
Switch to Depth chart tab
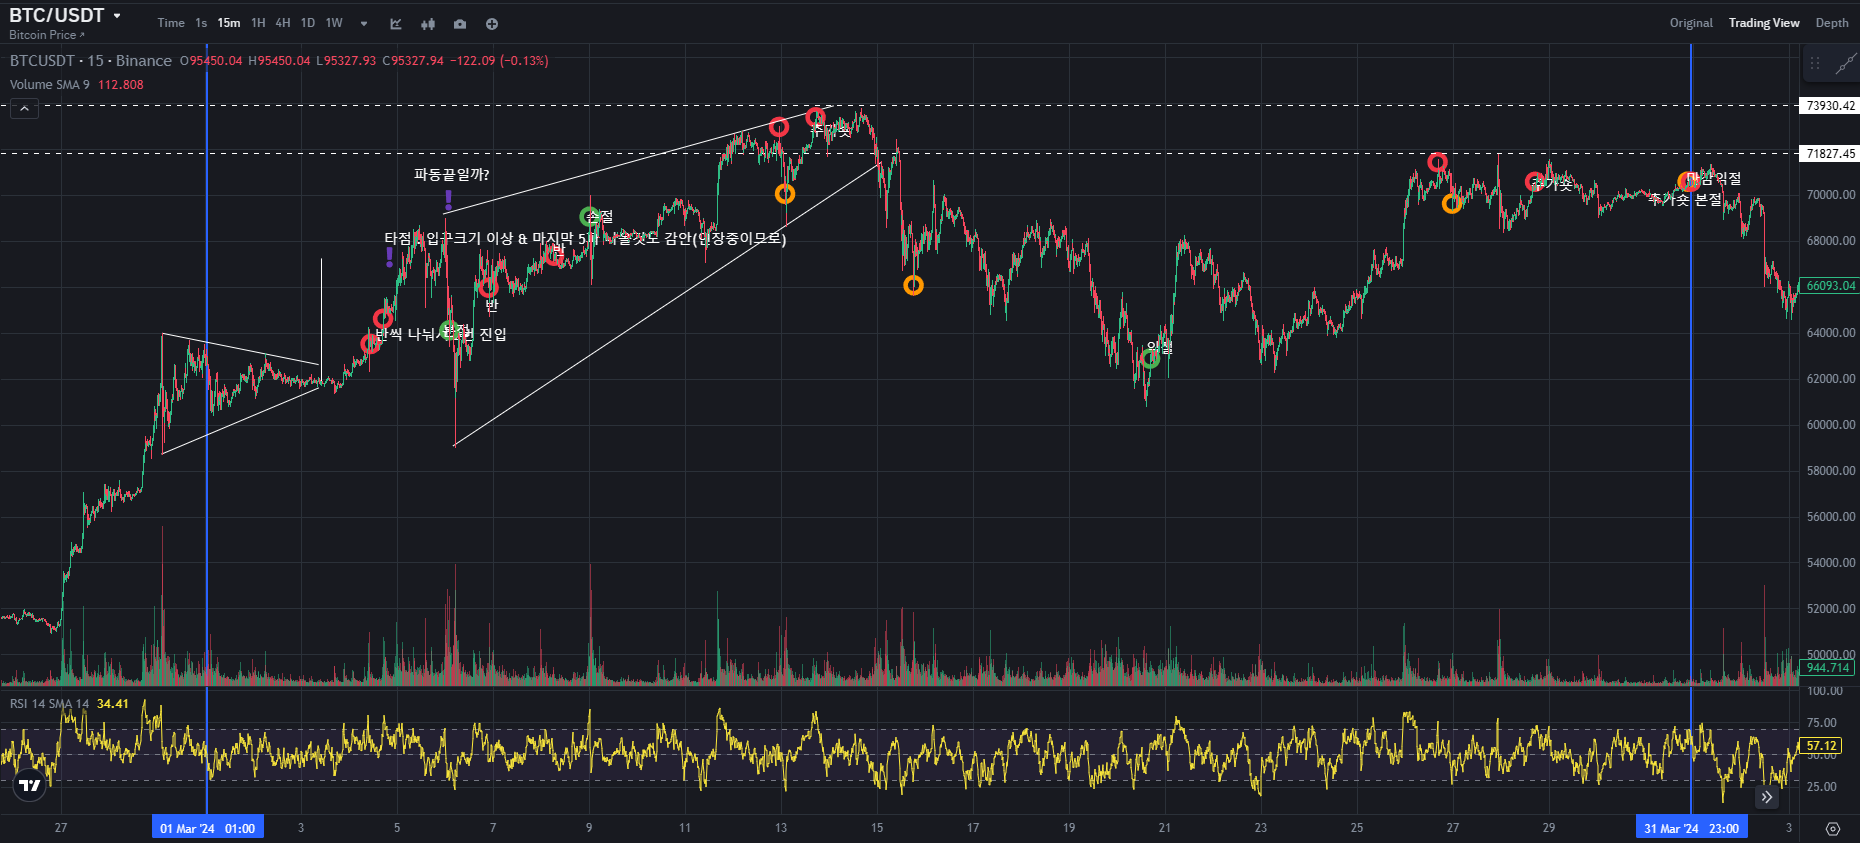coord(1832,23)
